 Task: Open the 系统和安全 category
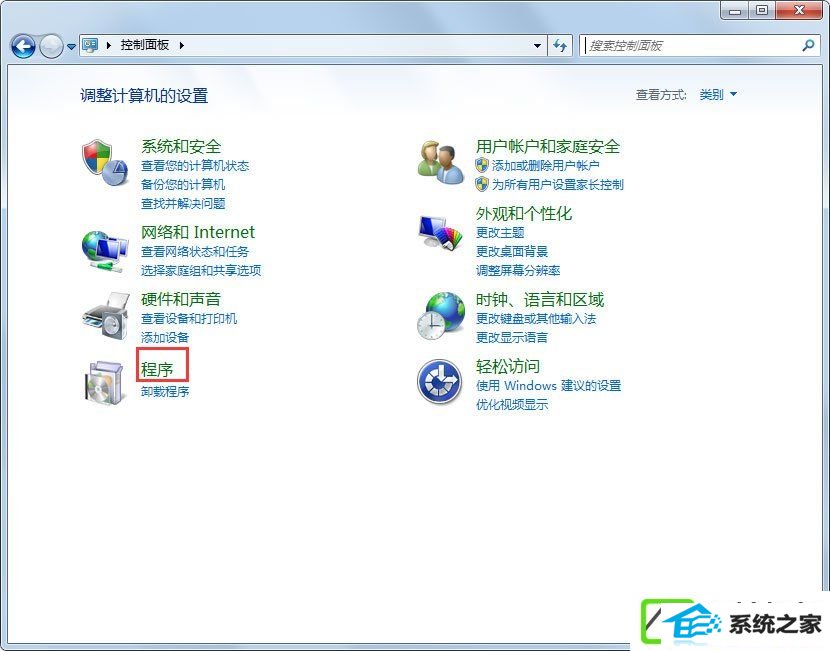point(181,146)
